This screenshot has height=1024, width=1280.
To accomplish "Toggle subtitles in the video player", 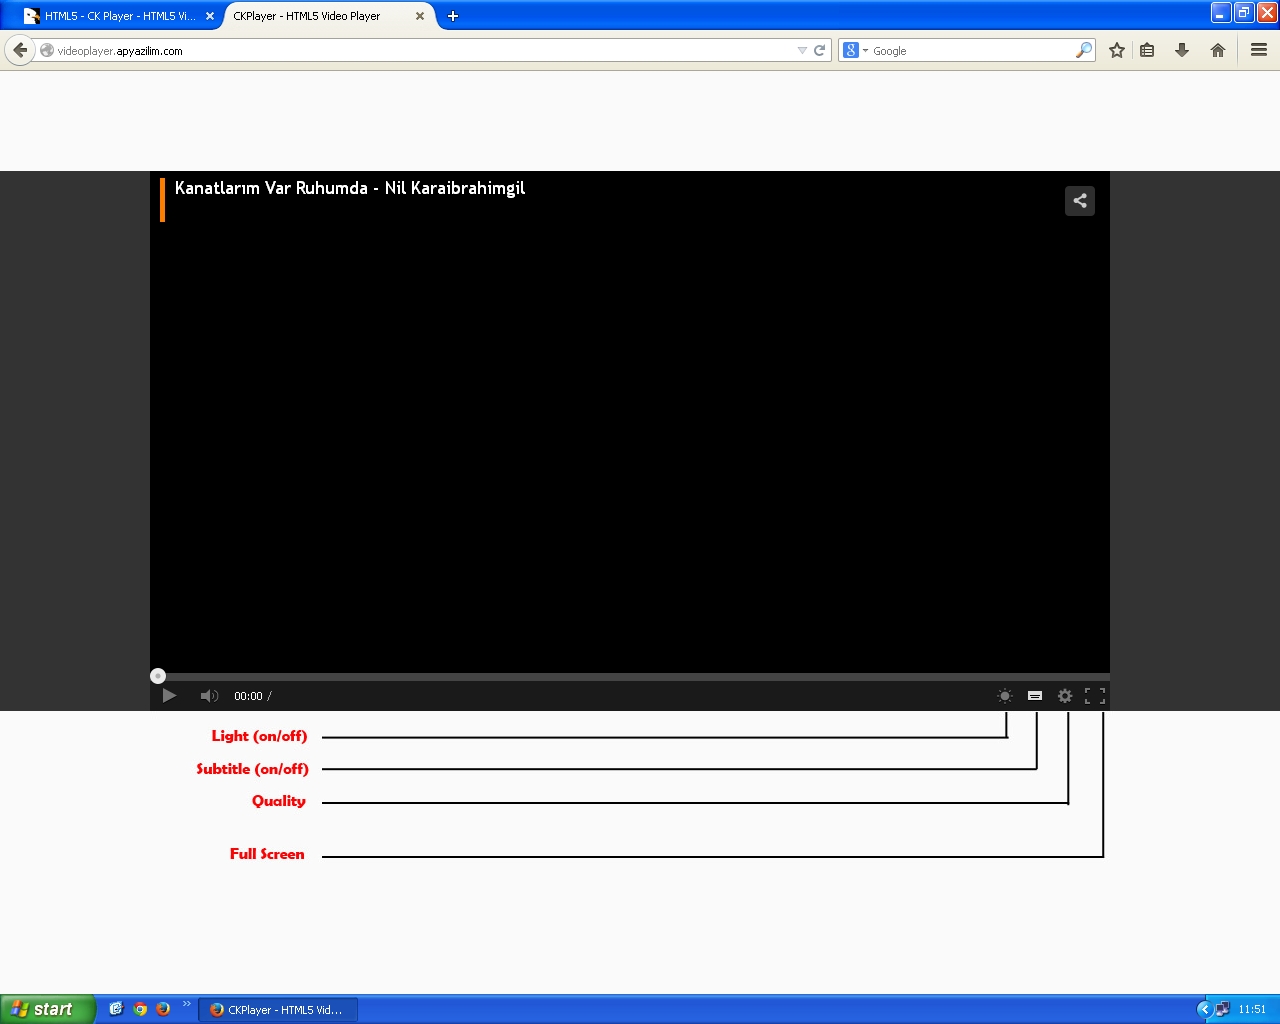I will pos(1035,696).
